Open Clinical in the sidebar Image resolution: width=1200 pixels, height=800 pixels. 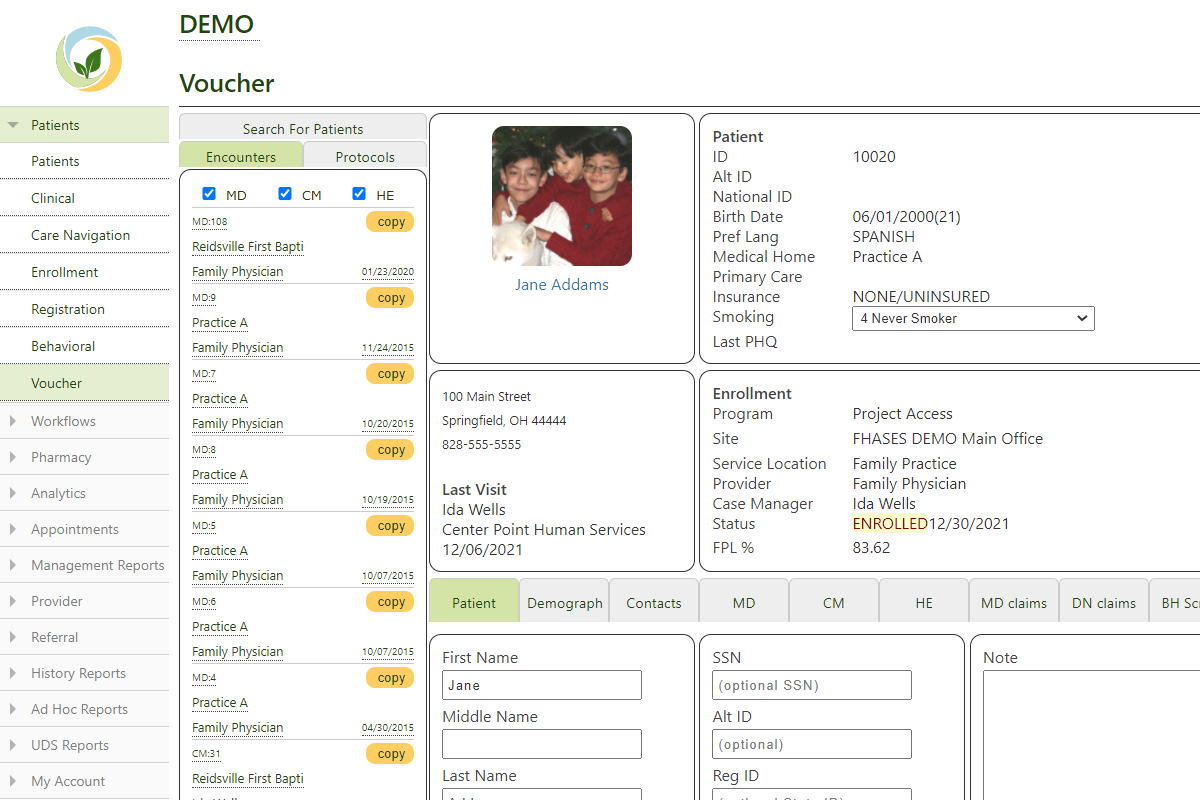(x=84, y=198)
